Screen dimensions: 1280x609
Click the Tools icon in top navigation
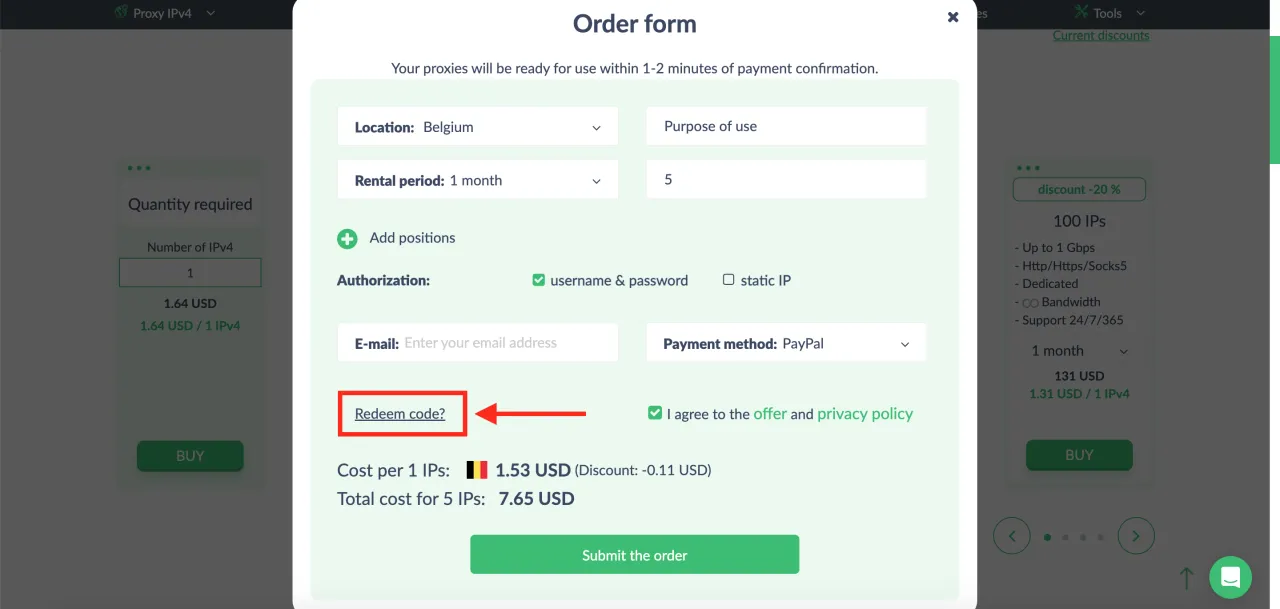1081,13
